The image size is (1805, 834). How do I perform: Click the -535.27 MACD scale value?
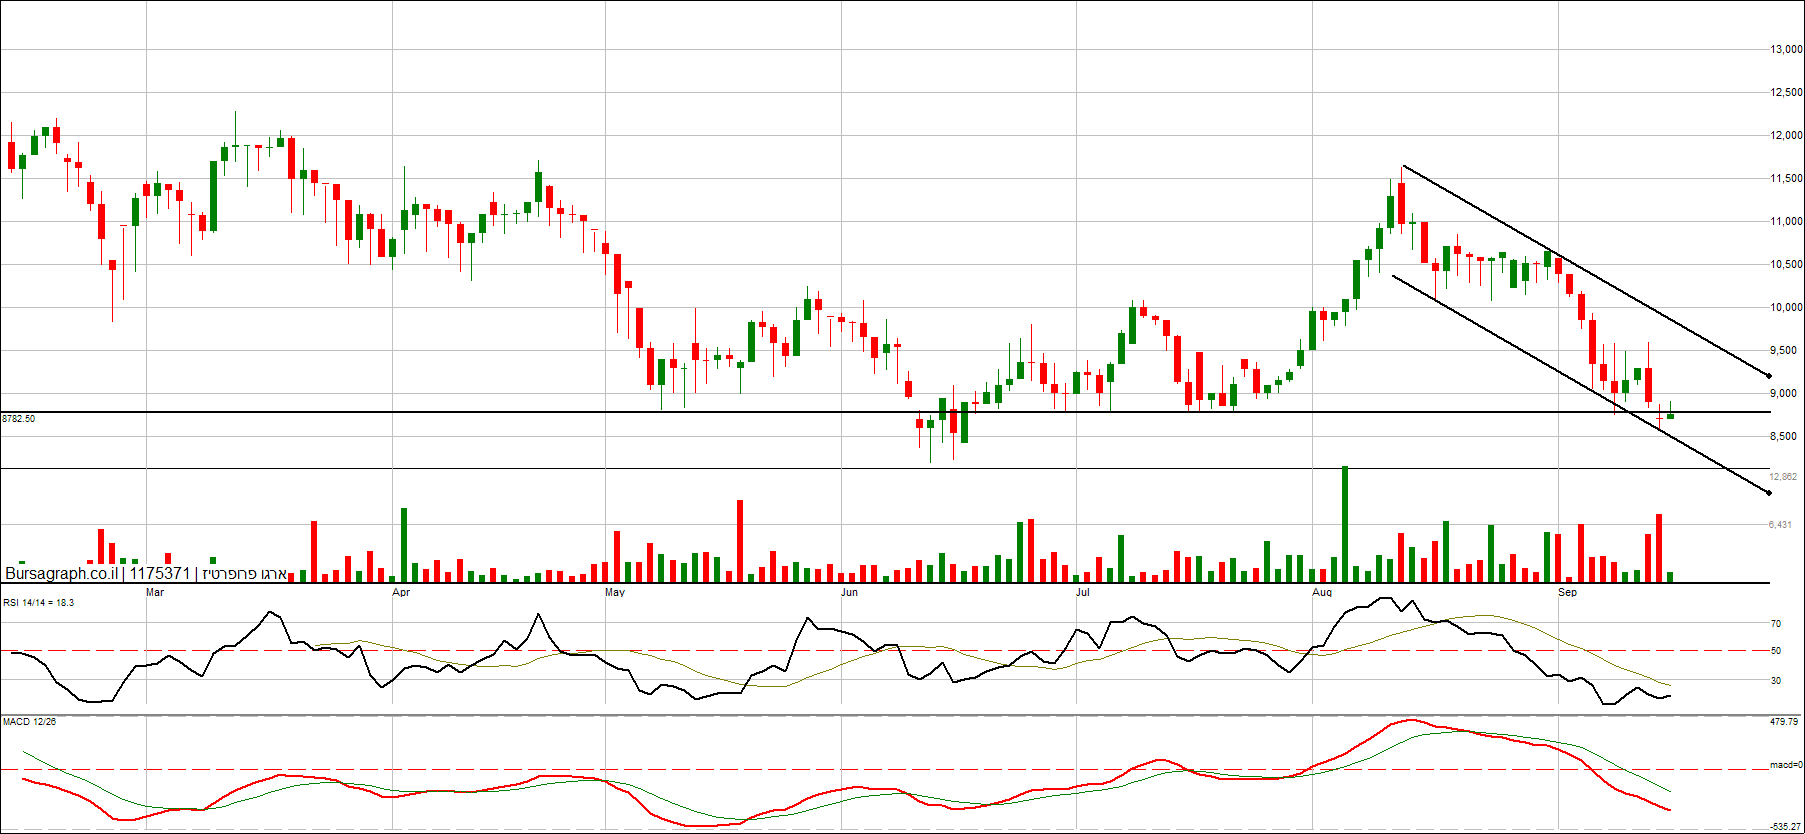pos(1784,827)
